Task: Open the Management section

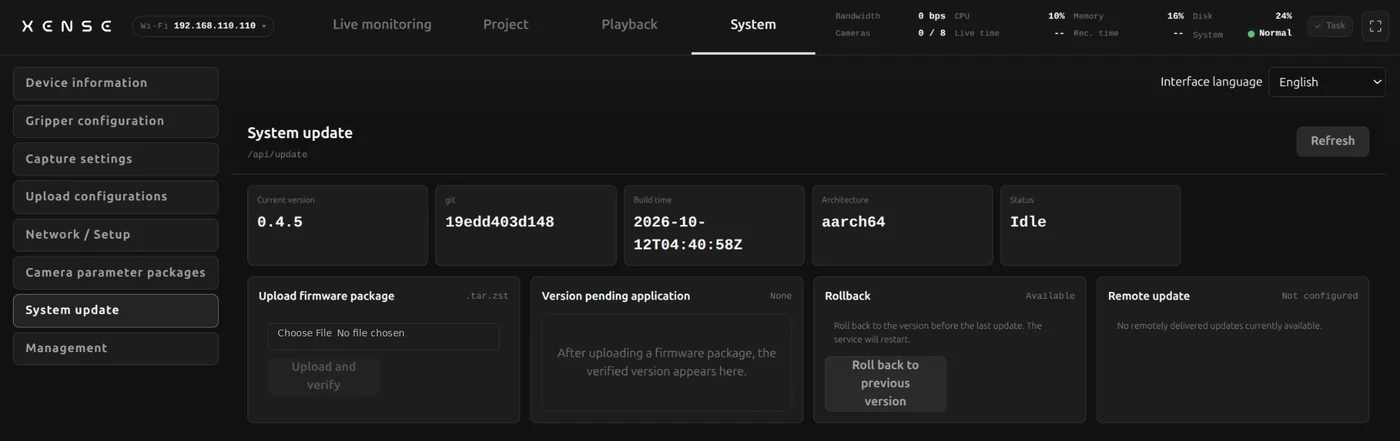Action: (116, 348)
